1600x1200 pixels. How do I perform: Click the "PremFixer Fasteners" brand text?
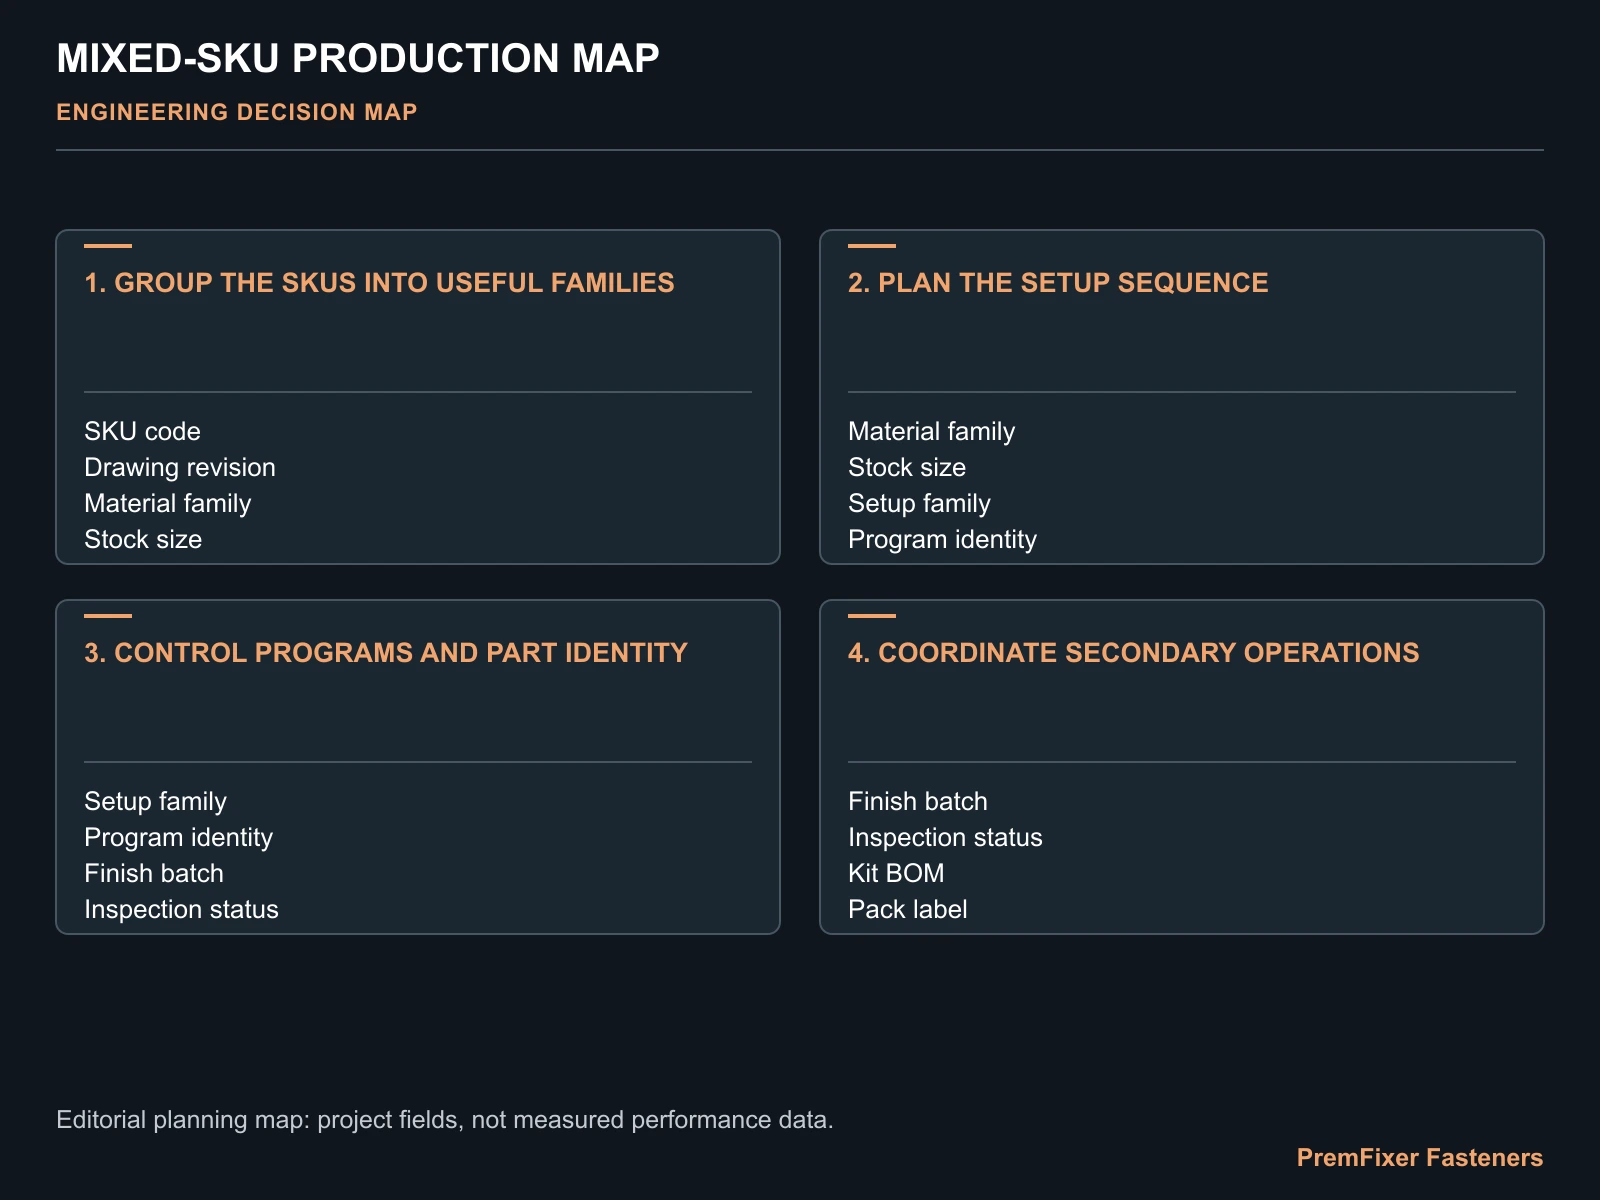pos(1420,1158)
